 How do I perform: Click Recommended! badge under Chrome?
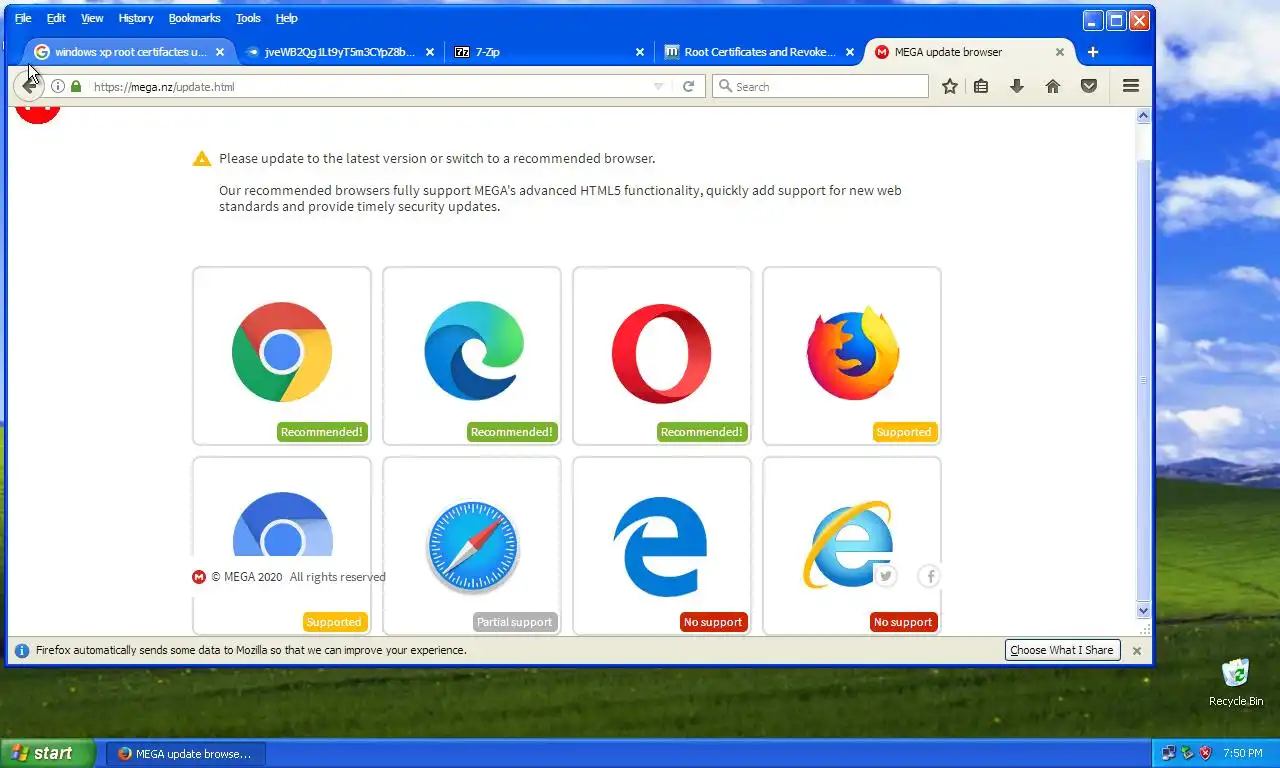(322, 432)
